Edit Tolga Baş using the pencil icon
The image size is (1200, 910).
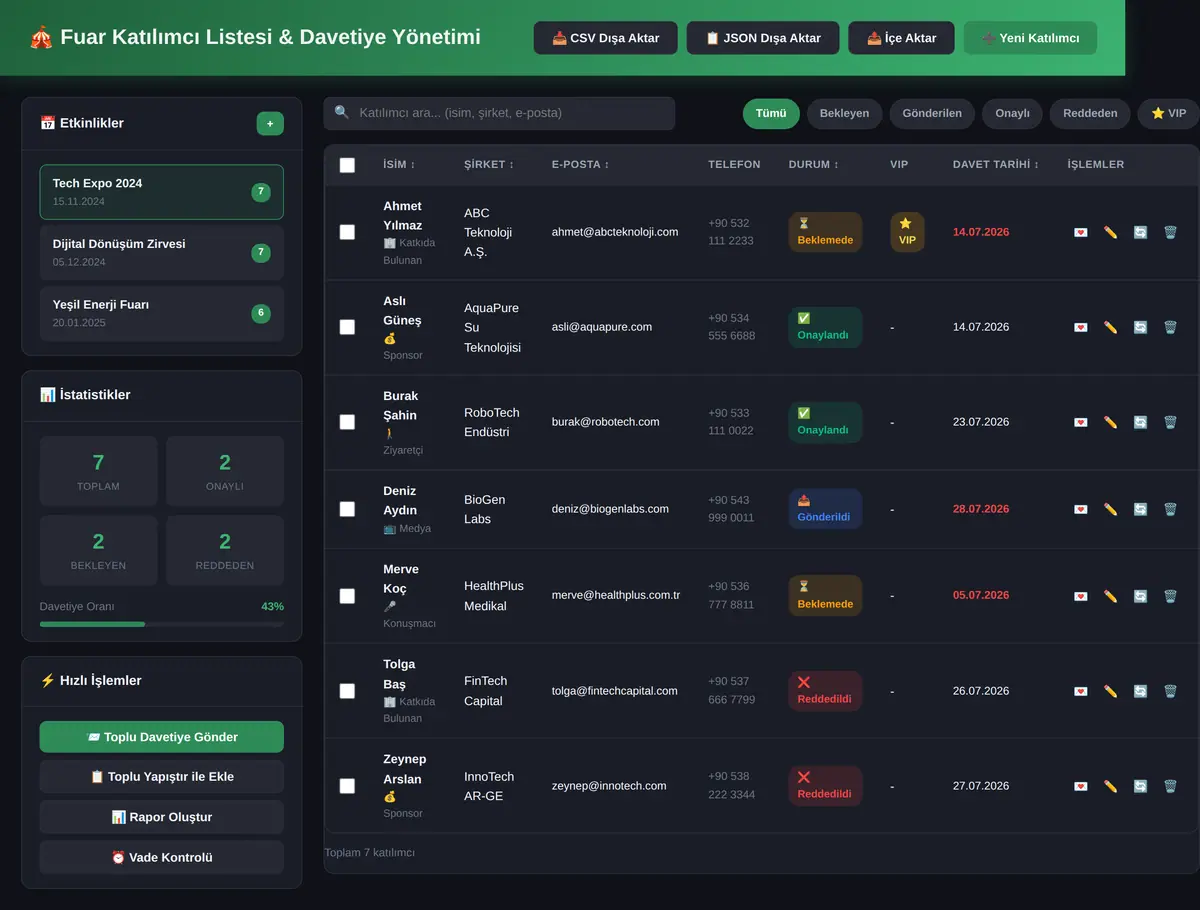(1110, 691)
